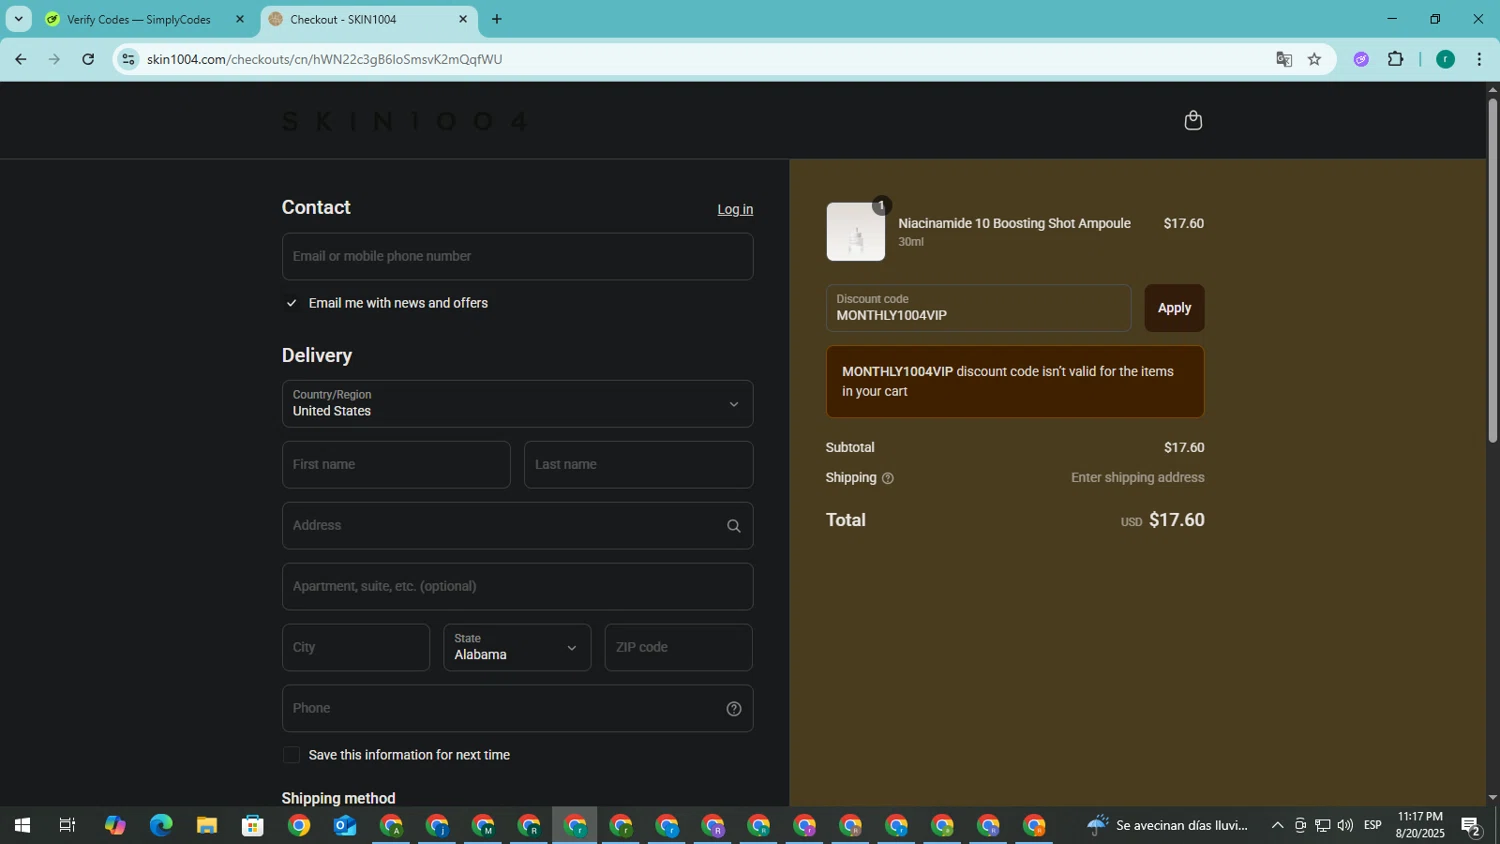Image resolution: width=1500 pixels, height=844 pixels.
Task: Apply the discount code
Action: [x=1174, y=308]
